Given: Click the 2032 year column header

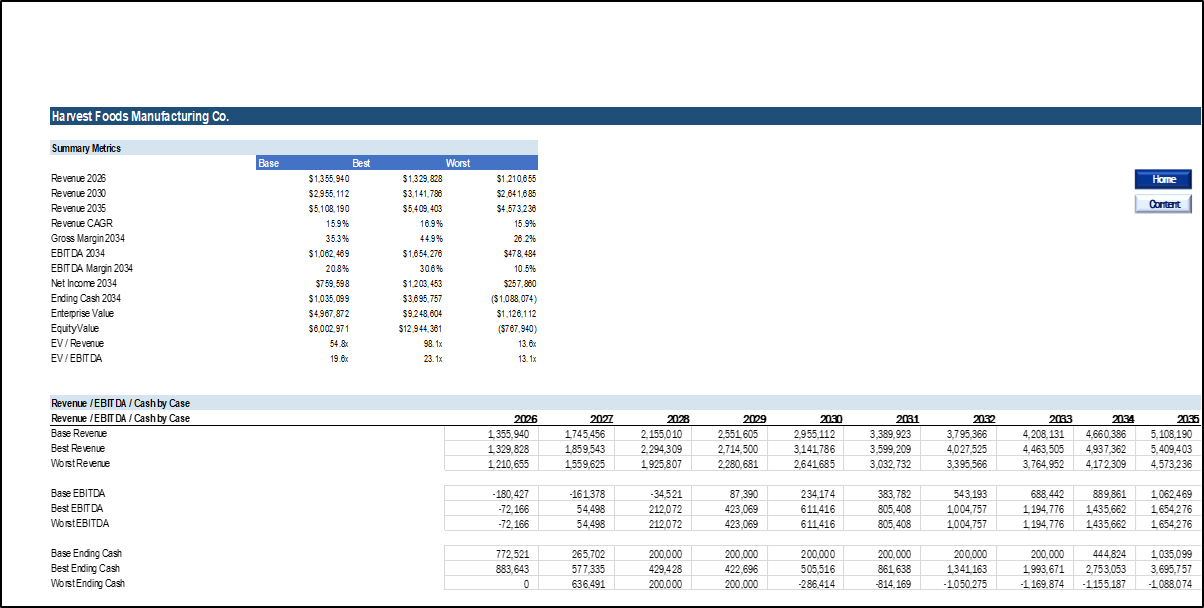Looking at the screenshot, I should [x=983, y=418].
